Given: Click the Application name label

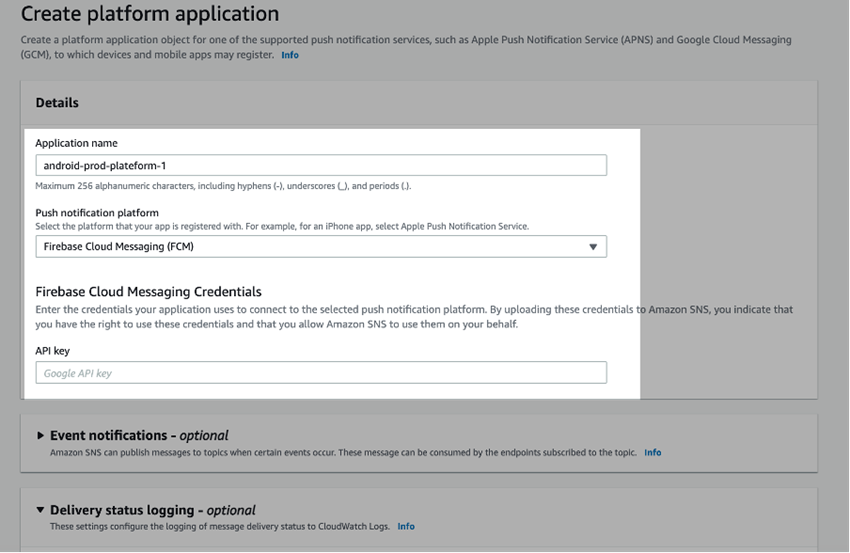Looking at the screenshot, I should 76,143.
